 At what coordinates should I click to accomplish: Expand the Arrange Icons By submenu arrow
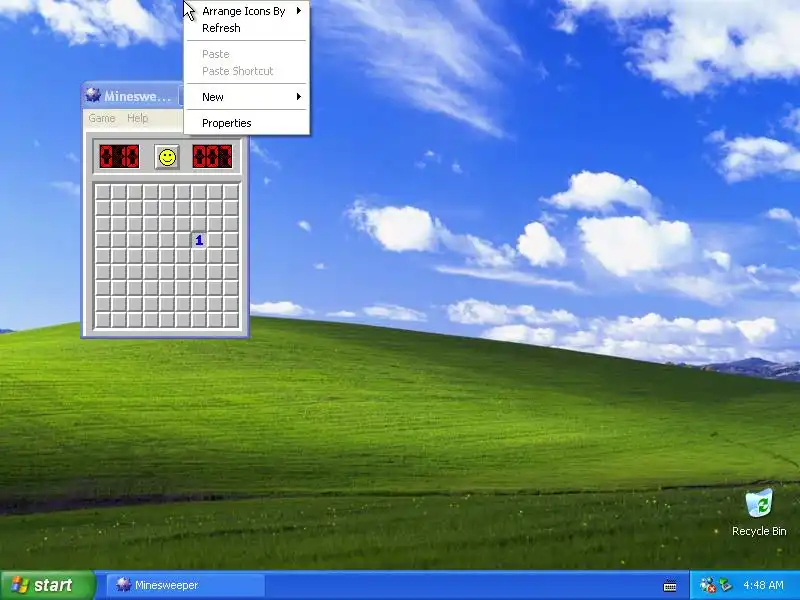tap(299, 11)
